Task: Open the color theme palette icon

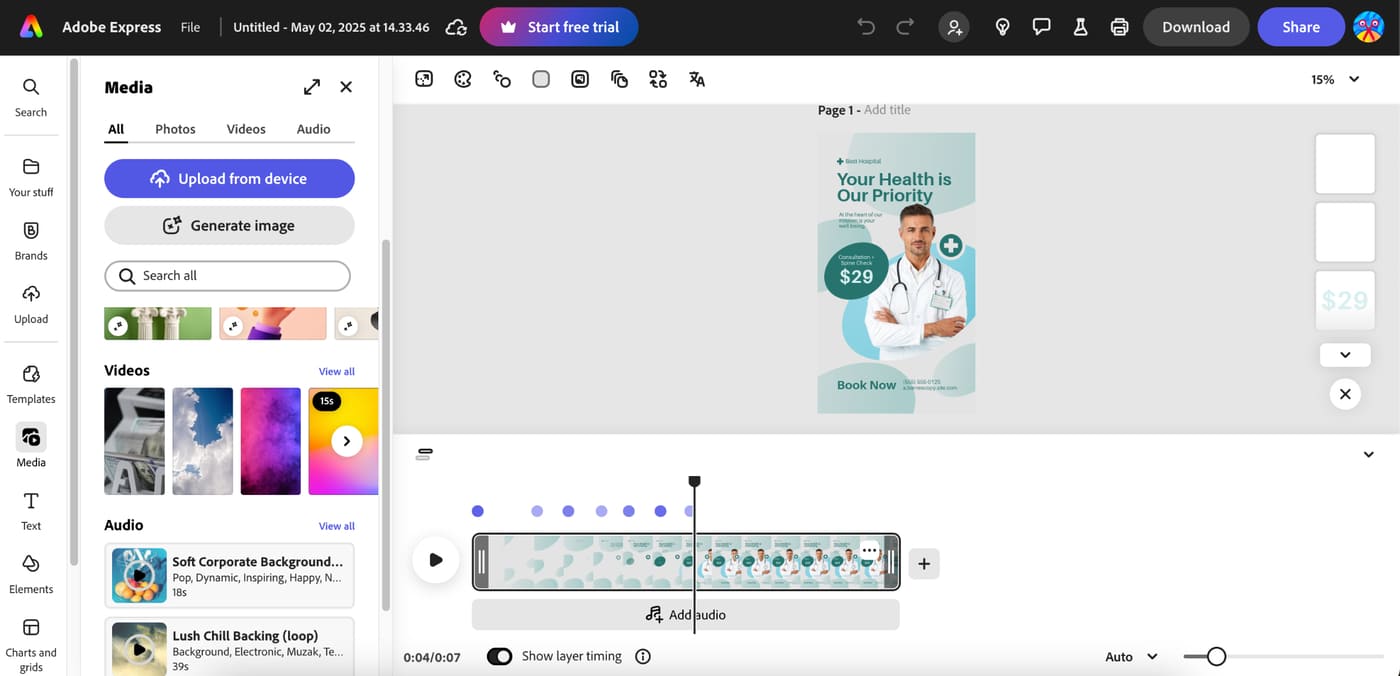Action: (463, 79)
